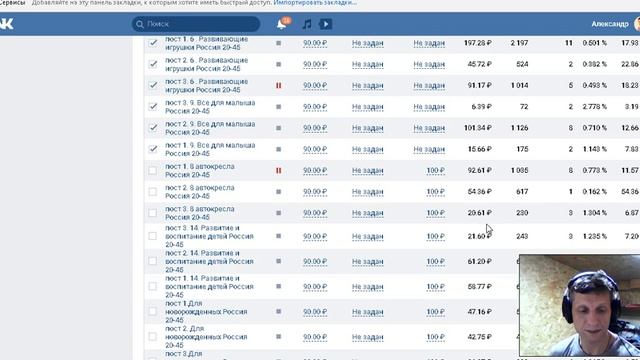The height and width of the screenshot is (360, 640).
Task: Open ad 'пост 1. 8 автокресла Россия 20-45'
Action: coord(200,170)
